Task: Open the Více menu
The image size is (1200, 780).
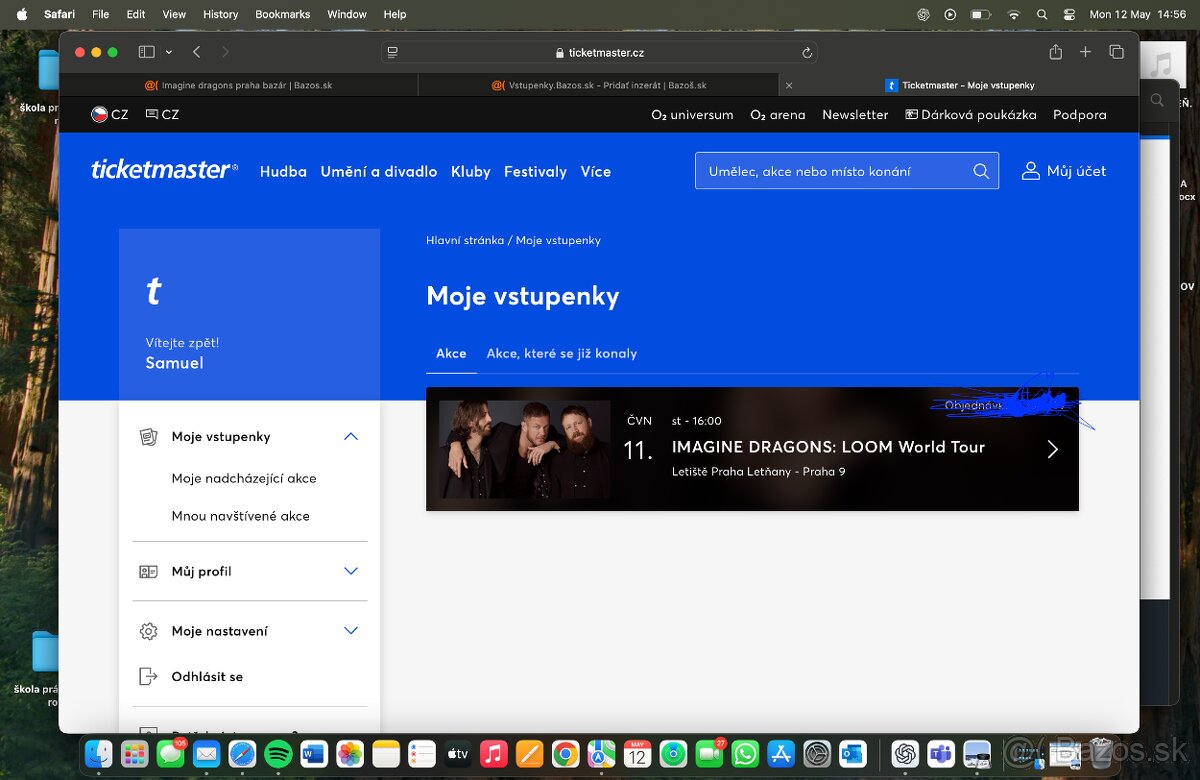Action: pyautogui.click(x=596, y=171)
